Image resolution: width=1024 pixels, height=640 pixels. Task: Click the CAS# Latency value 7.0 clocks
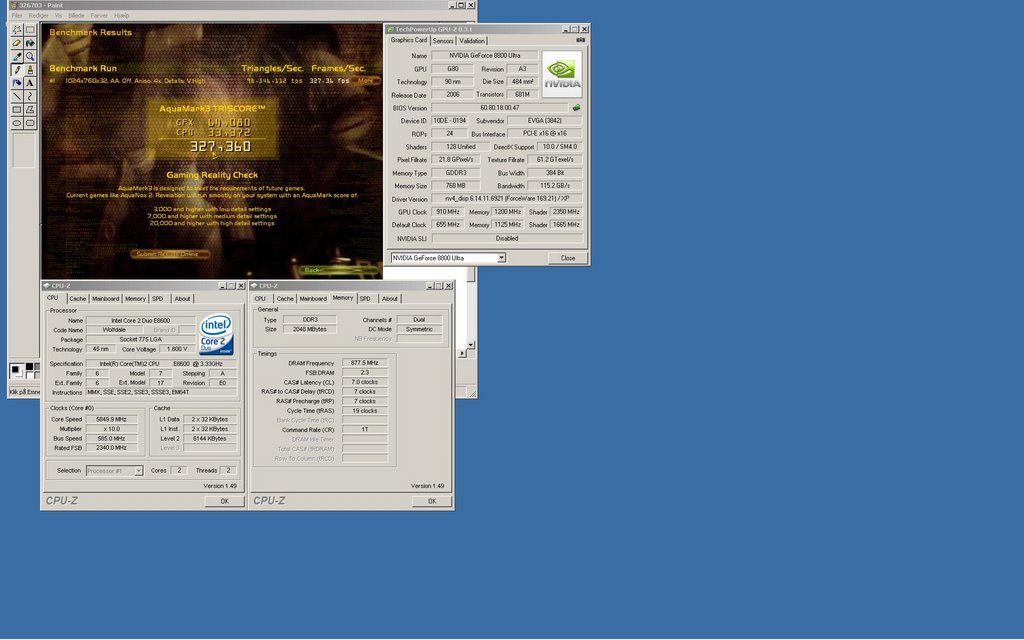(364, 382)
